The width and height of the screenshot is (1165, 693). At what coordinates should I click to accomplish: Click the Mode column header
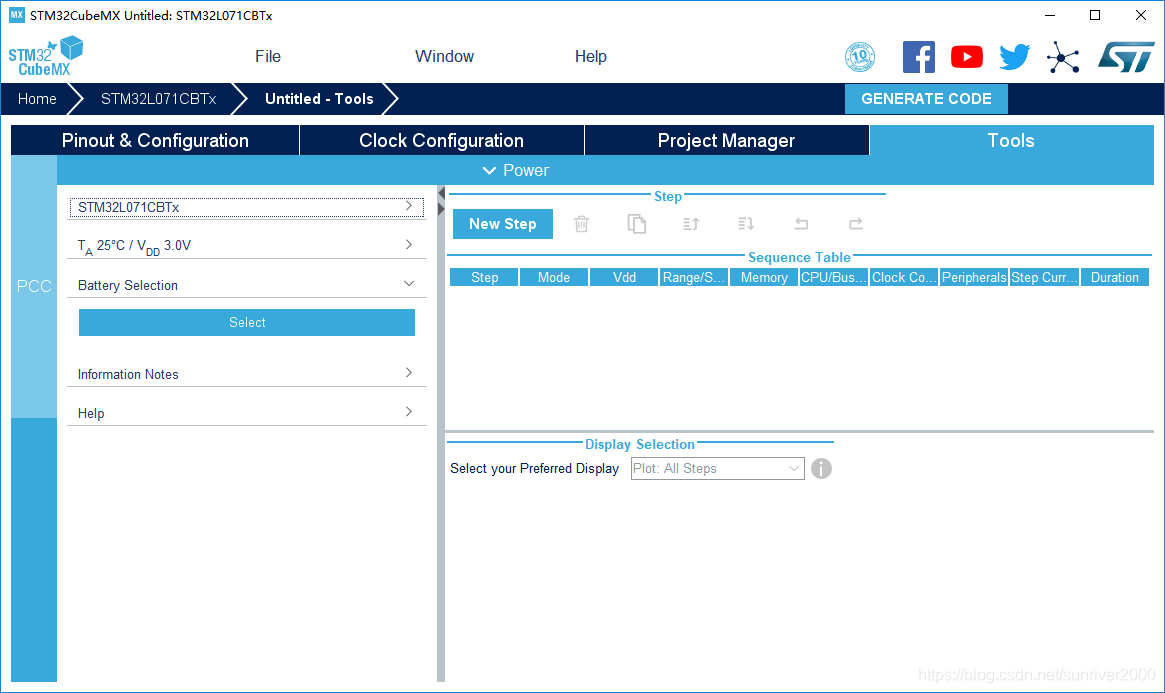(554, 277)
